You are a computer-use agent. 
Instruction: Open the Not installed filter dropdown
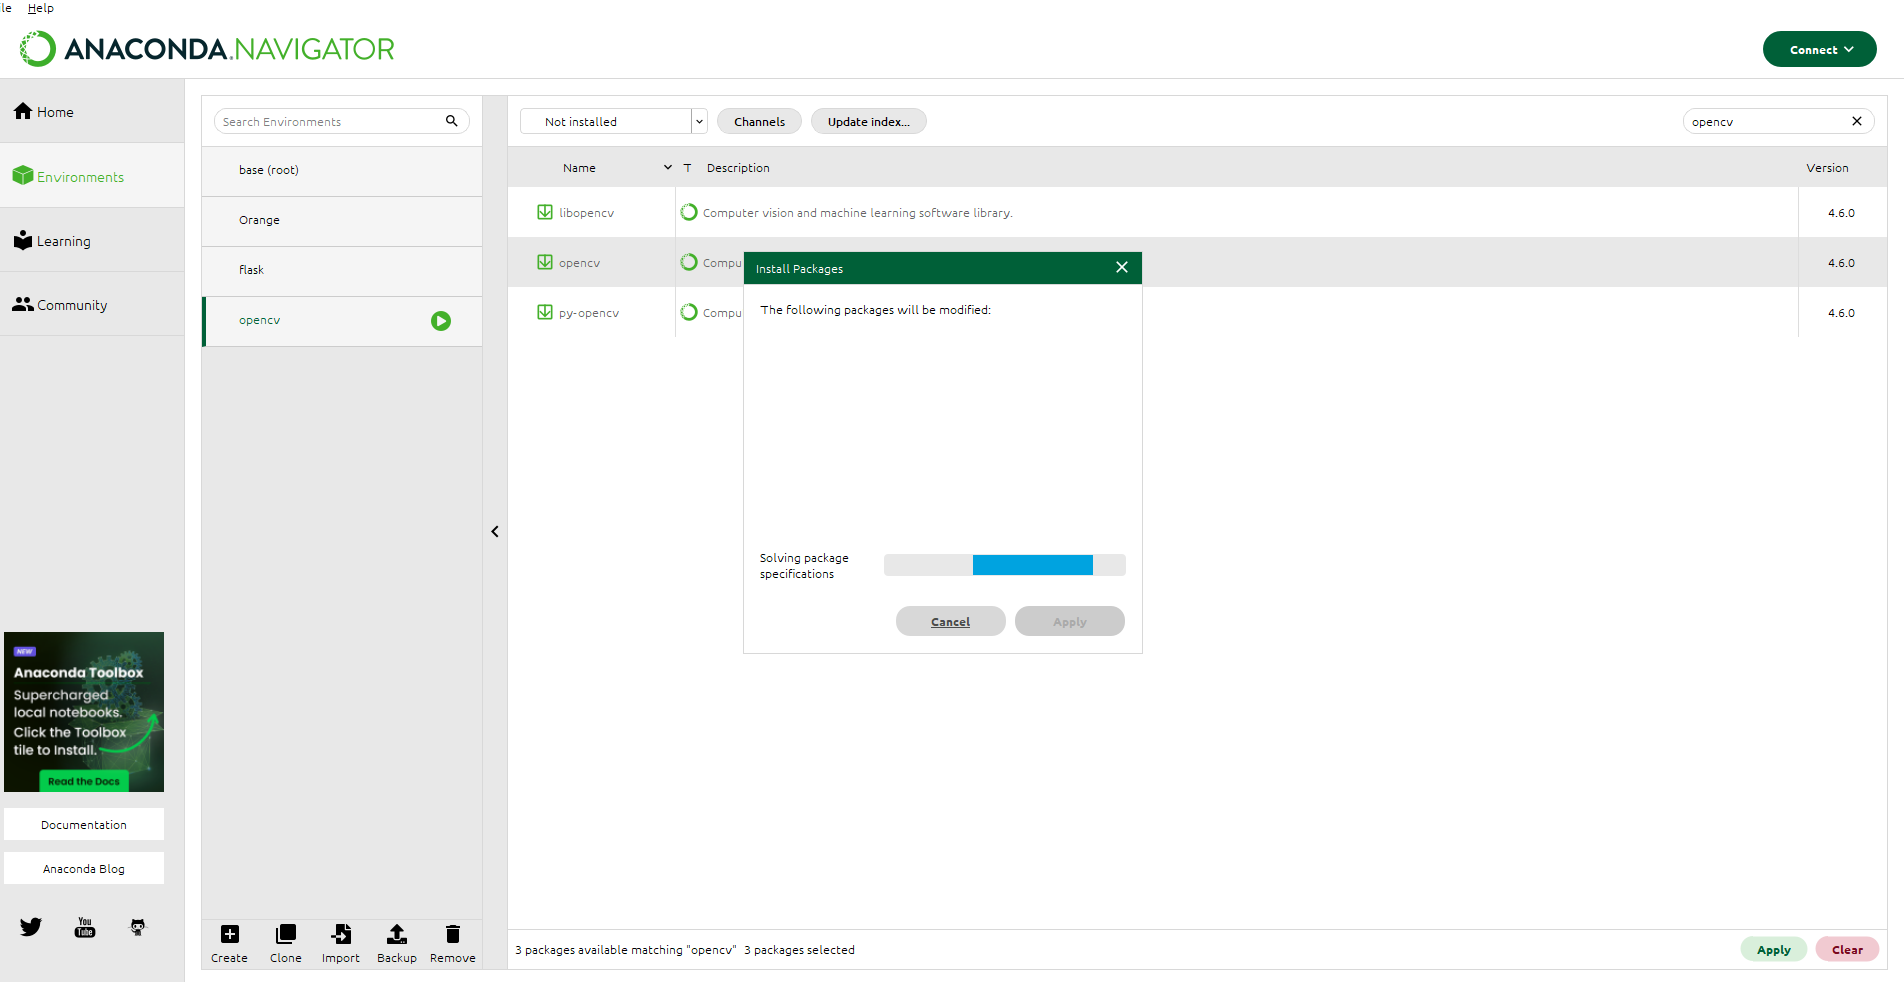pyautogui.click(x=614, y=121)
